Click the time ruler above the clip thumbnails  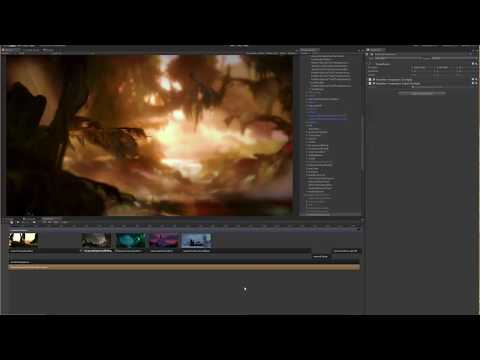[184, 226]
